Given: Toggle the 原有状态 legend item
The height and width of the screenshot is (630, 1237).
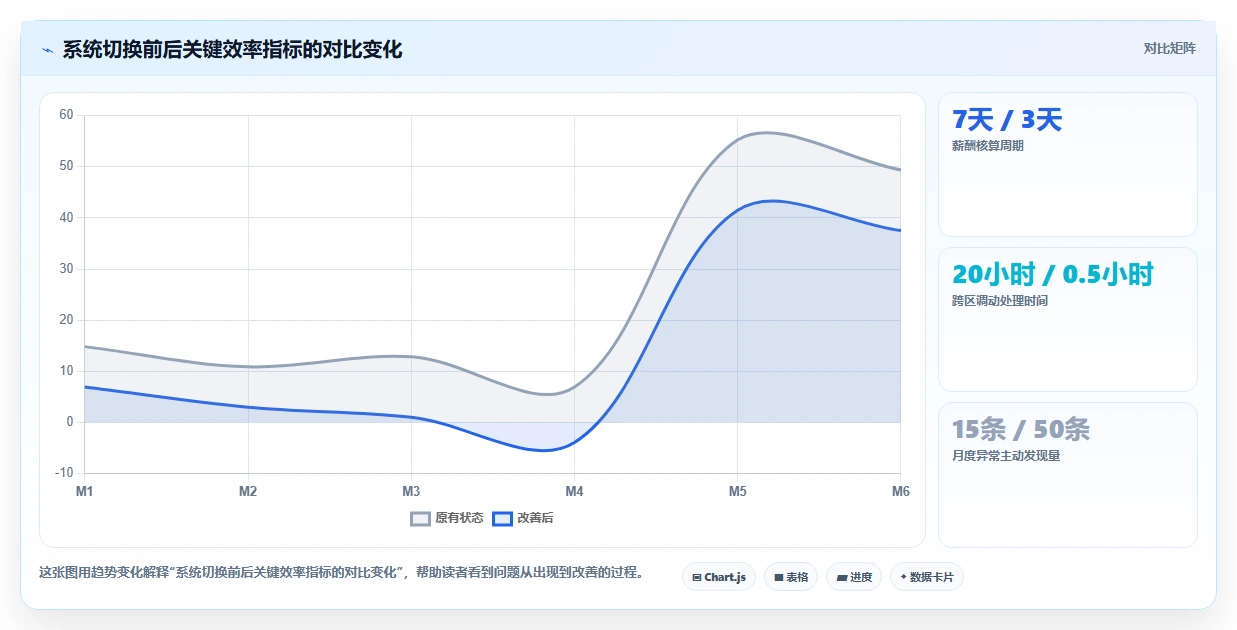Looking at the screenshot, I should tap(447, 518).
